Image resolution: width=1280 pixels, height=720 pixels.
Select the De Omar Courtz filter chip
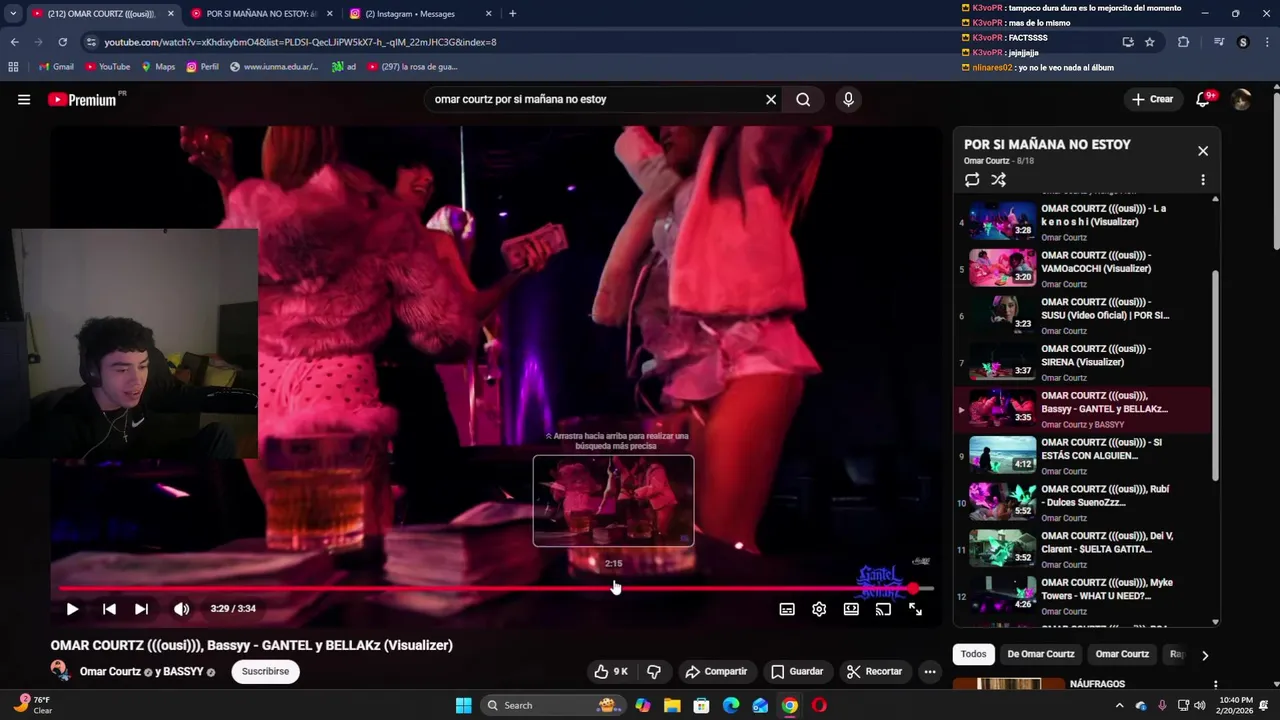tap(1040, 654)
